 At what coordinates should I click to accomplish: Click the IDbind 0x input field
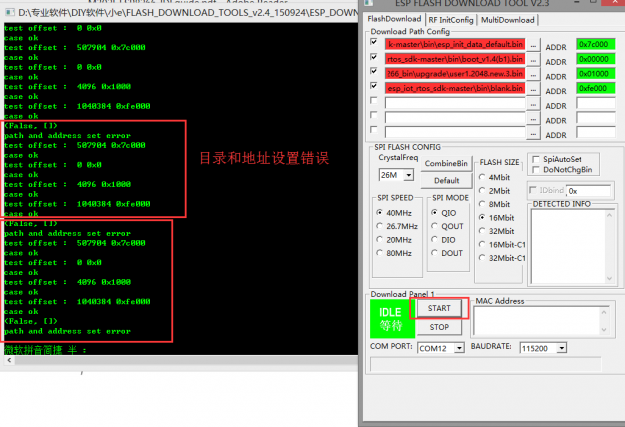tap(589, 191)
